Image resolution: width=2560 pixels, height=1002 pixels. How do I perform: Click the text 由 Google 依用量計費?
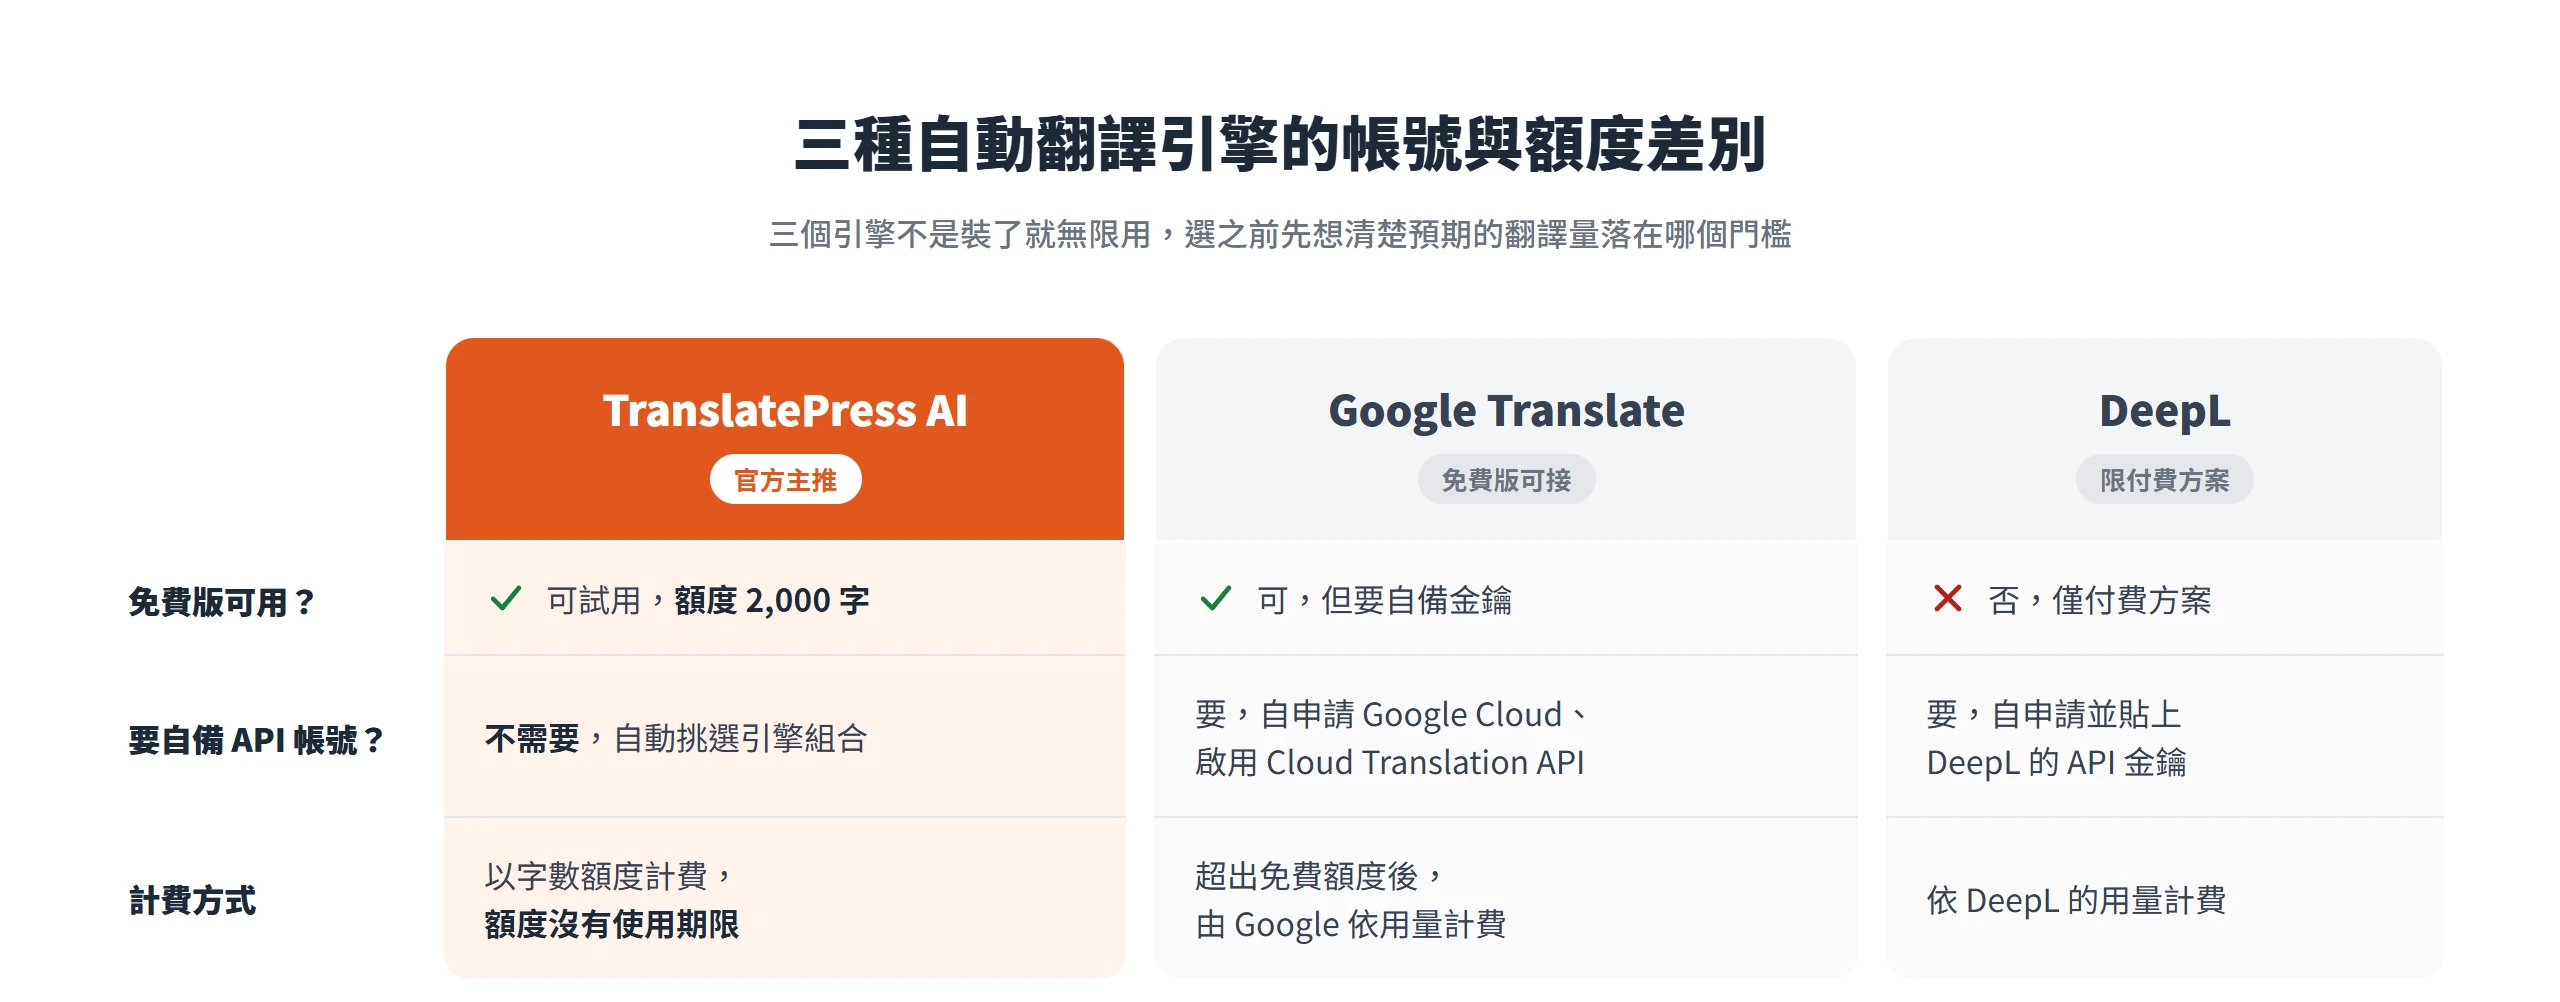click(1351, 925)
